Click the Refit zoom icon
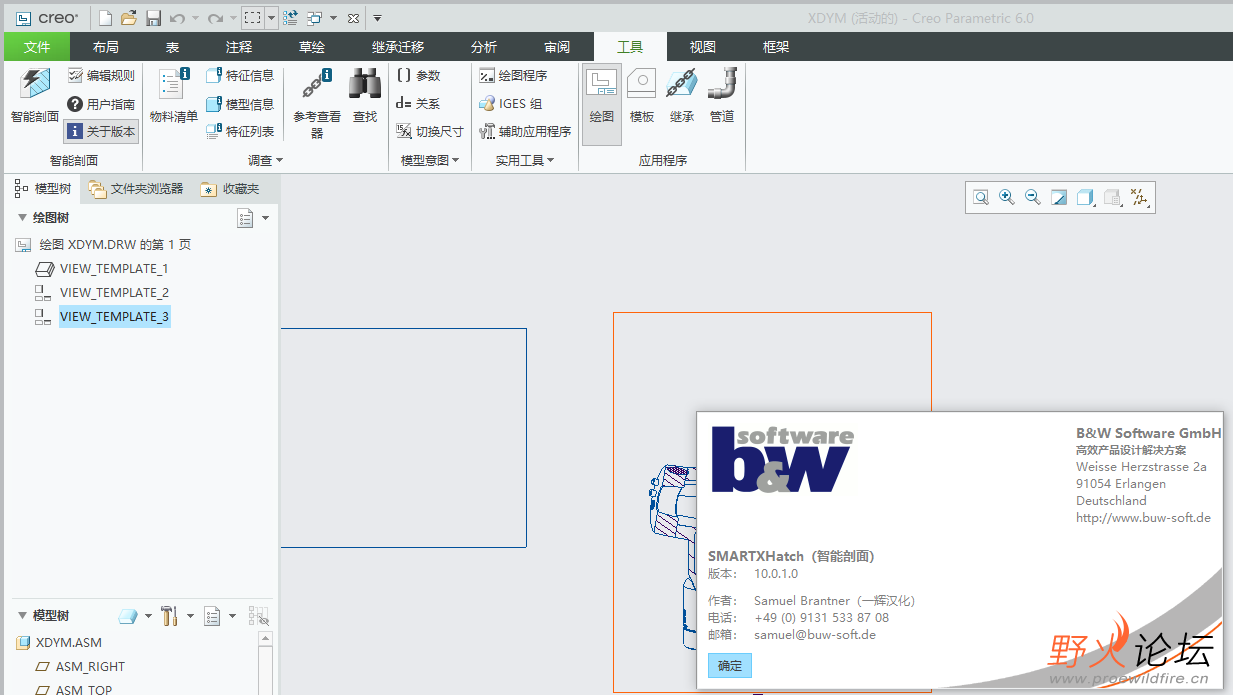Screen dimensions: 1233x695 [x=981, y=198]
